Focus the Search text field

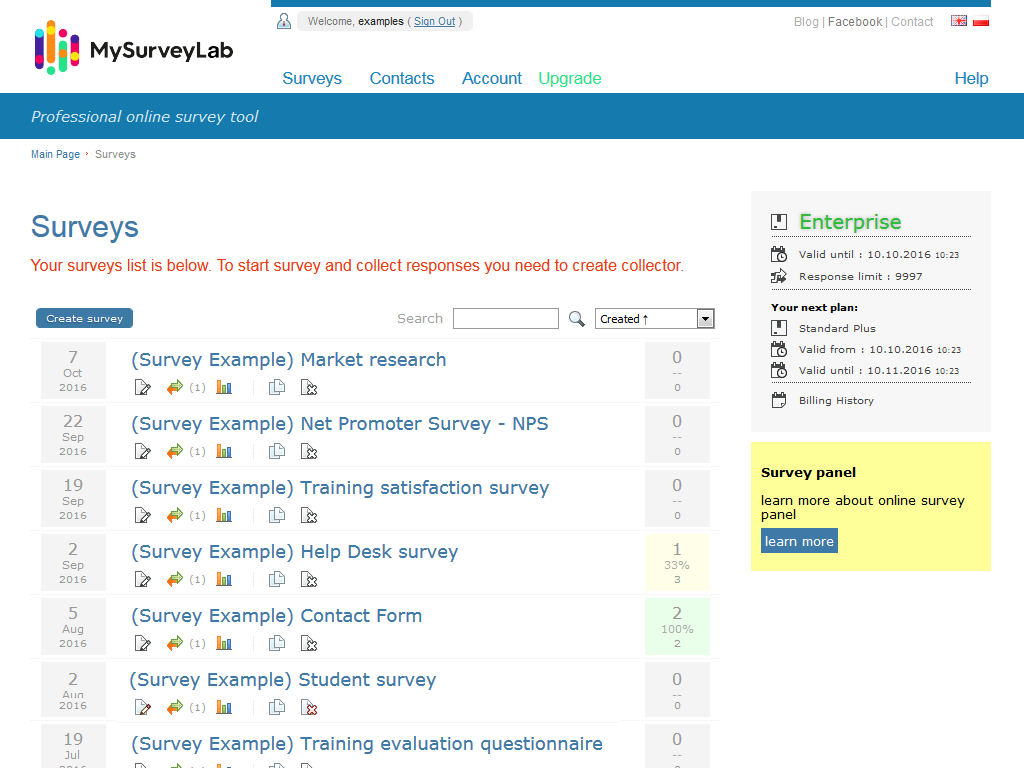506,319
